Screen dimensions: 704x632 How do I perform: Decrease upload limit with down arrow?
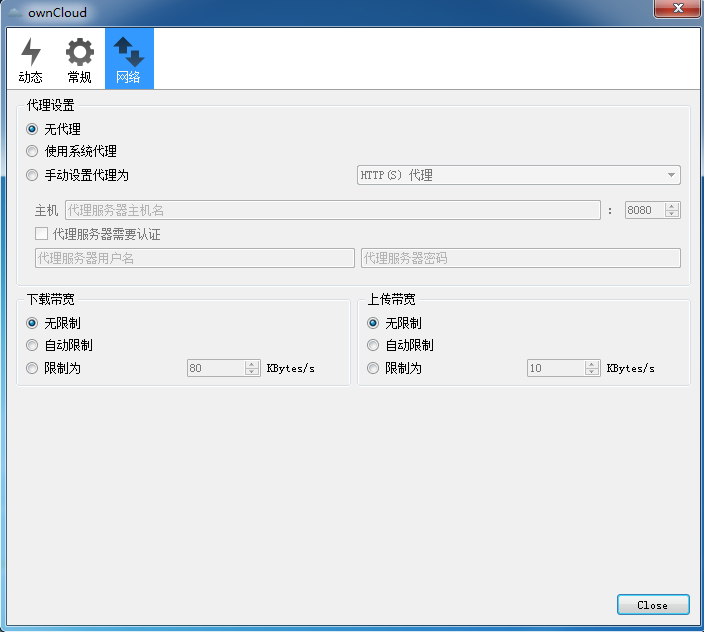tap(592, 372)
